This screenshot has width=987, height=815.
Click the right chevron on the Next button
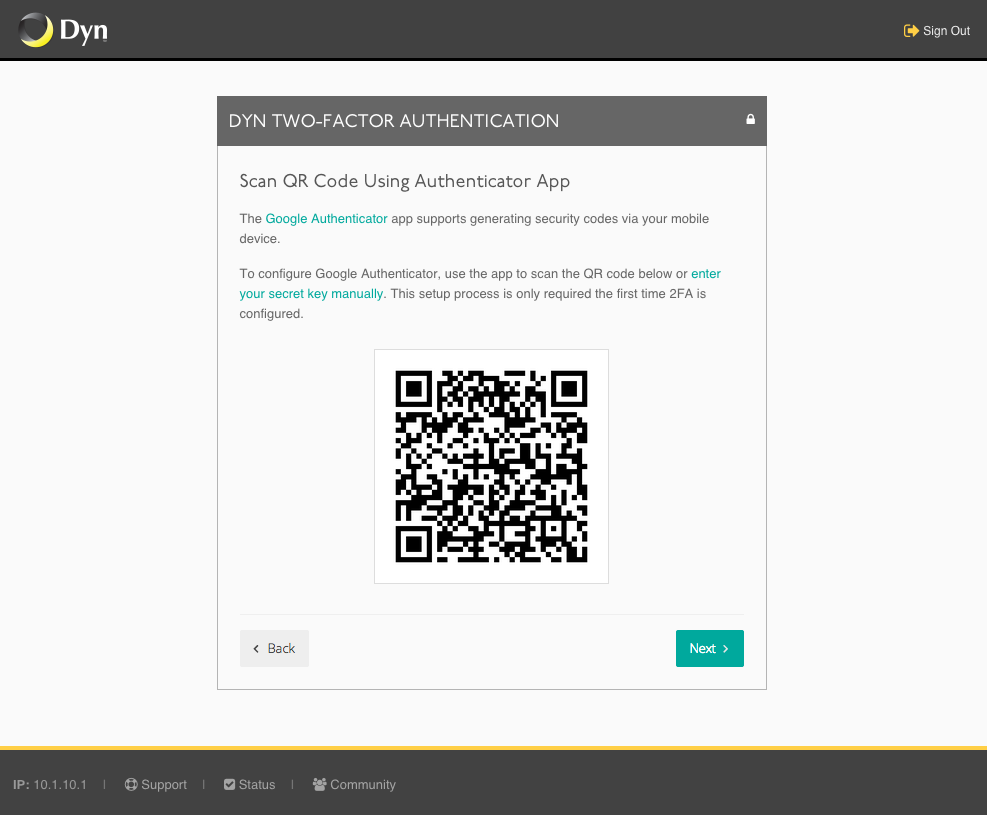[x=723, y=648]
